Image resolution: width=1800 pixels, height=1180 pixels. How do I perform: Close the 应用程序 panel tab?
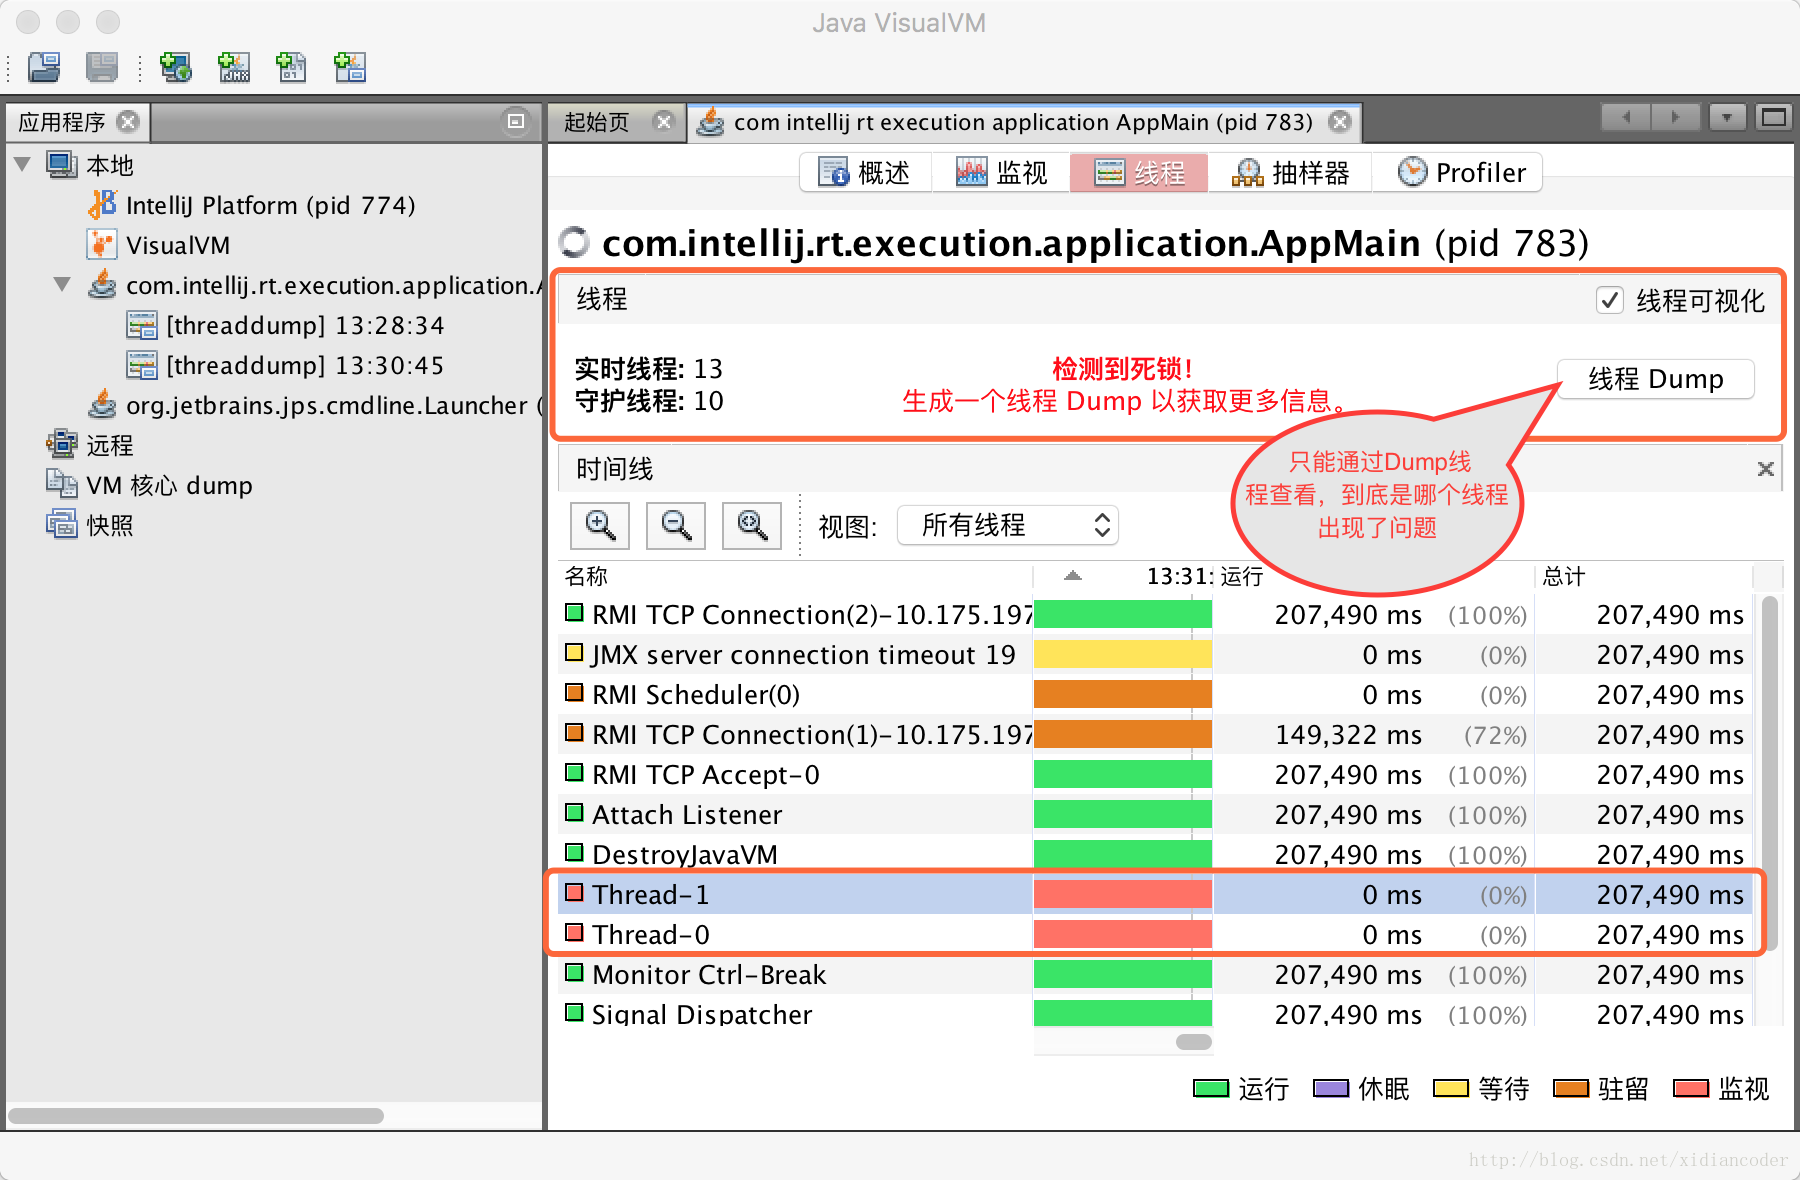coord(128,121)
